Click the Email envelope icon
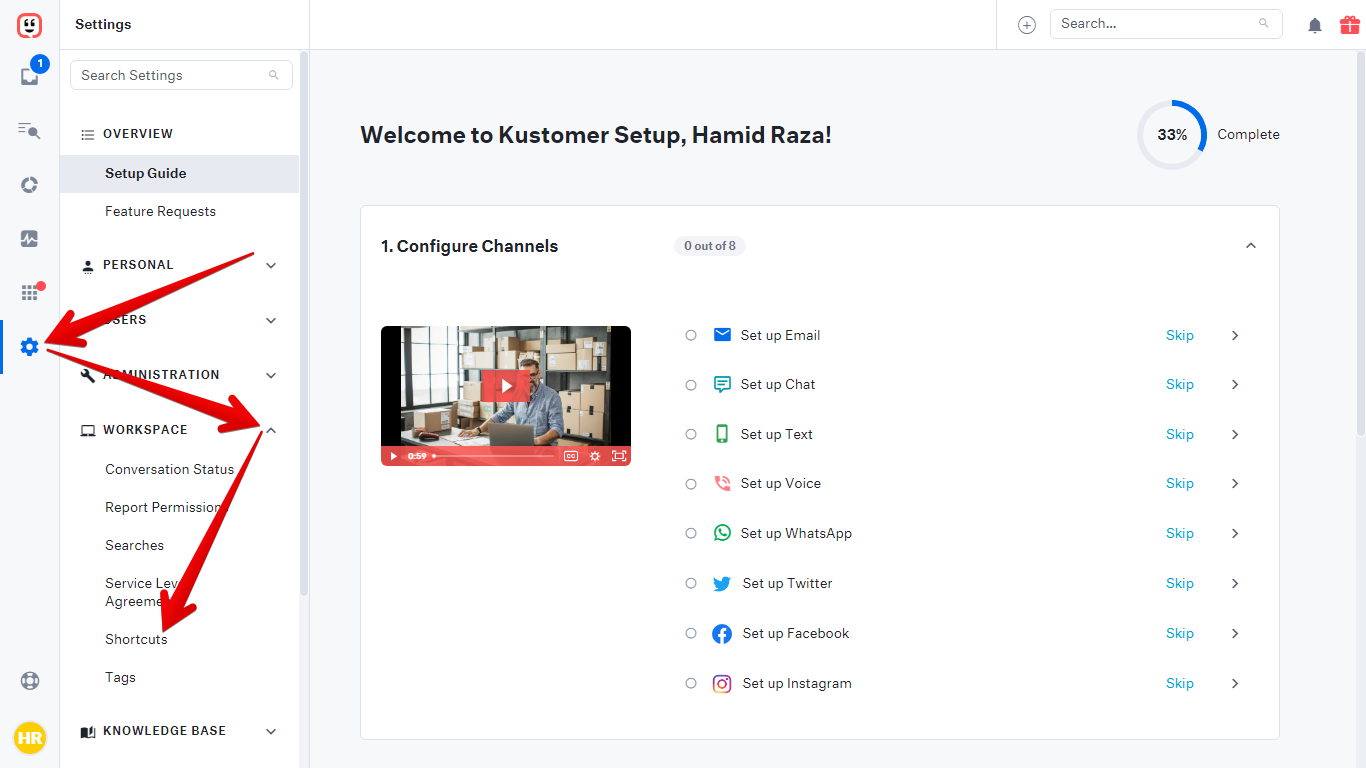 click(722, 335)
